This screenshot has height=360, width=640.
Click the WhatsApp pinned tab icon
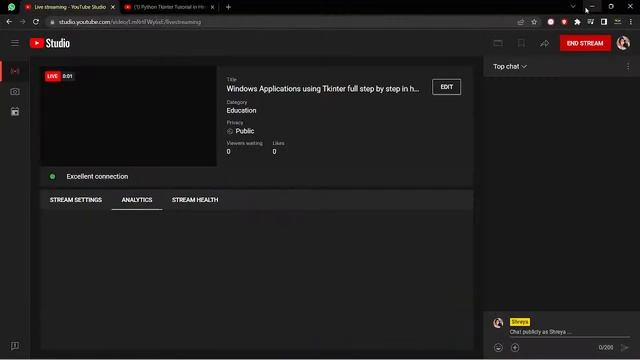[11, 7]
